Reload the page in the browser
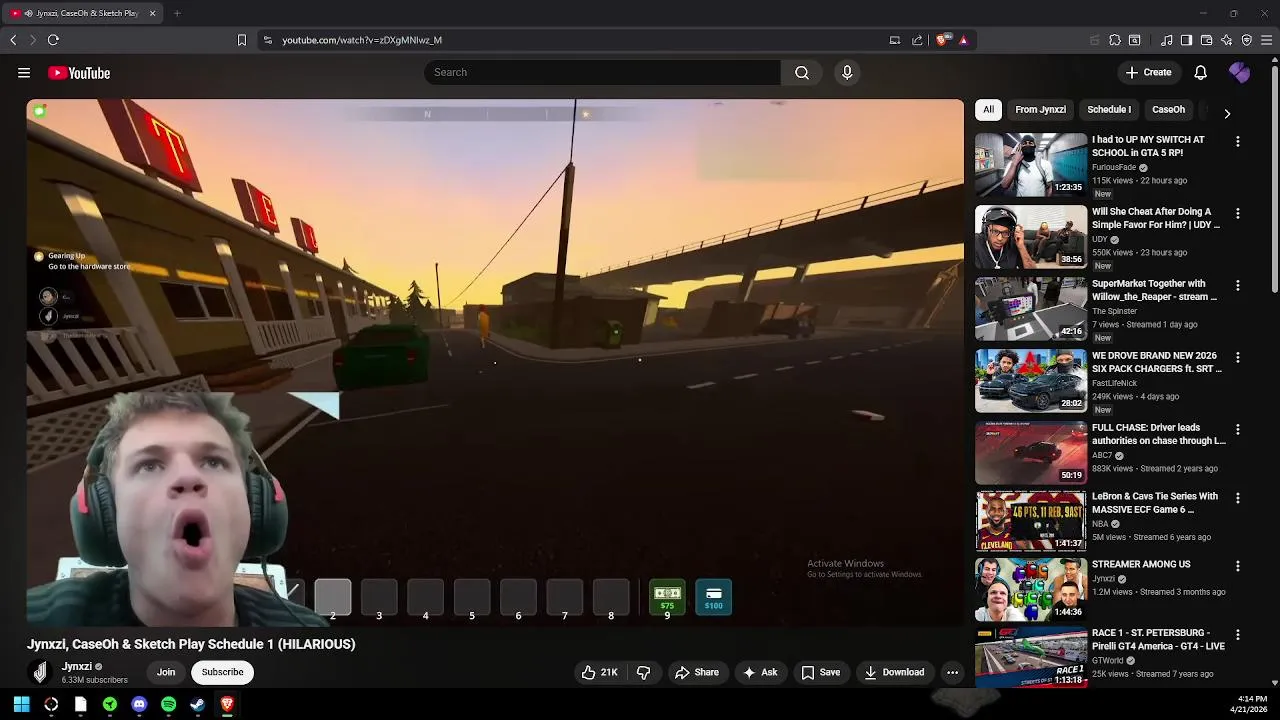This screenshot has width=1280, height=720. (53, 40)
